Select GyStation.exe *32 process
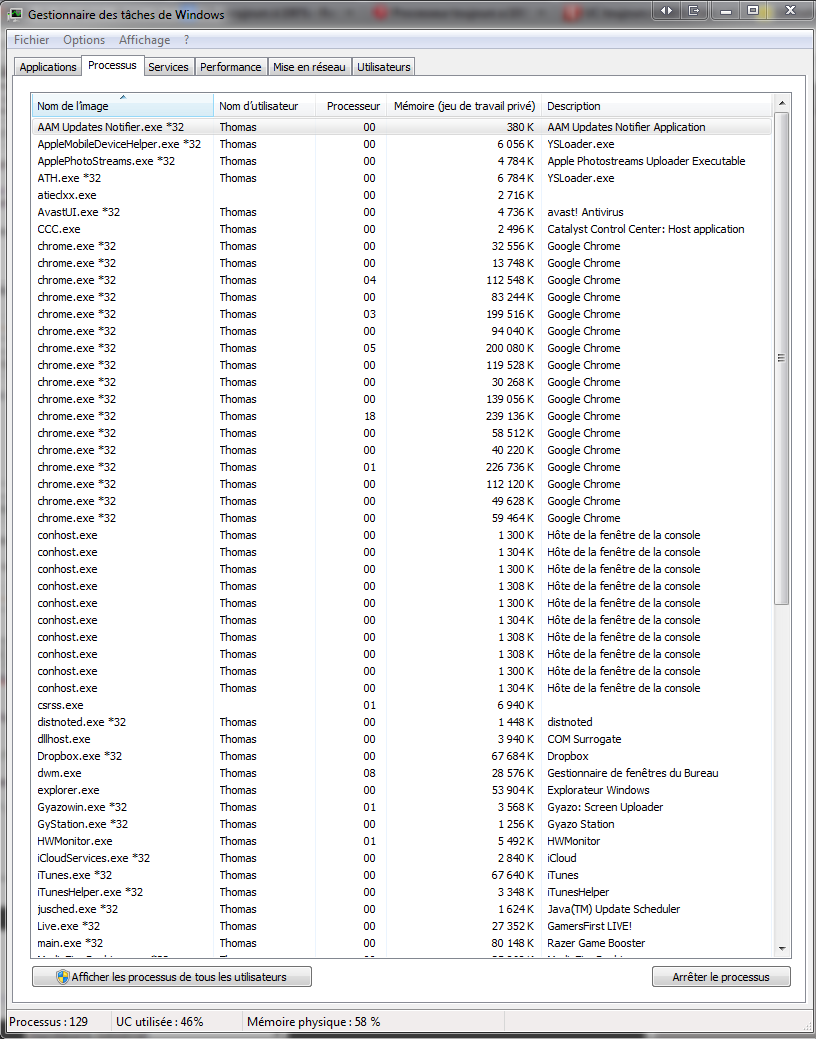This screenshot has width=816, height=1039. pos(402,824)
